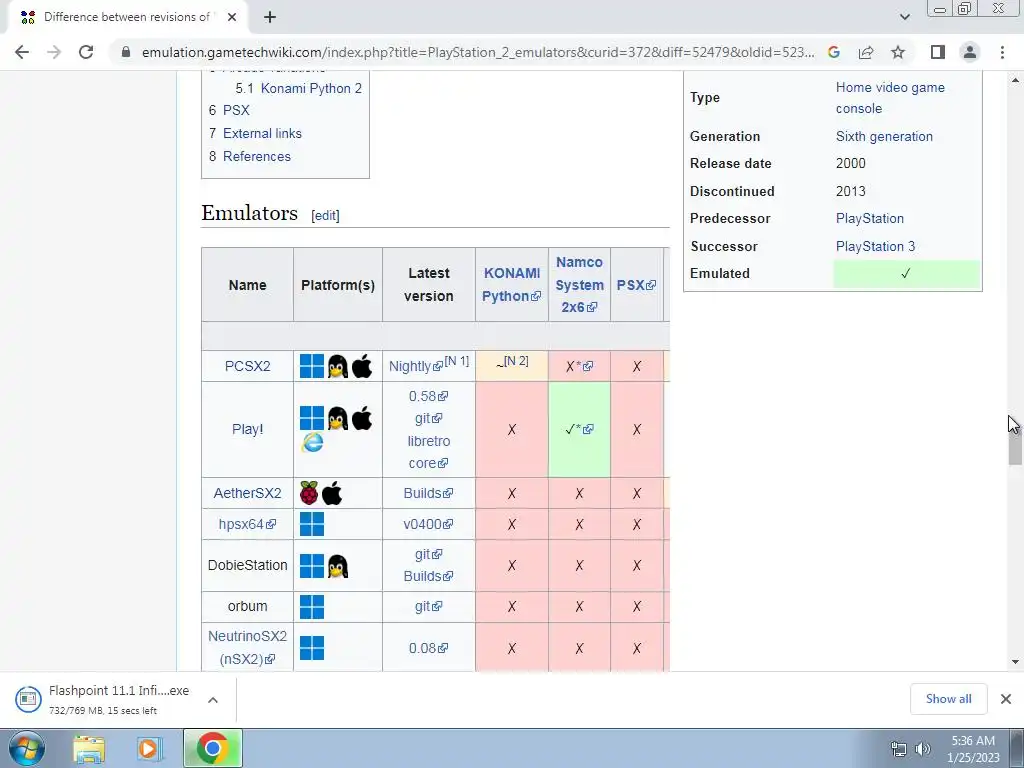Edit the Emulators section
This screenshot has height=768, width=1024.
point(325,216)
